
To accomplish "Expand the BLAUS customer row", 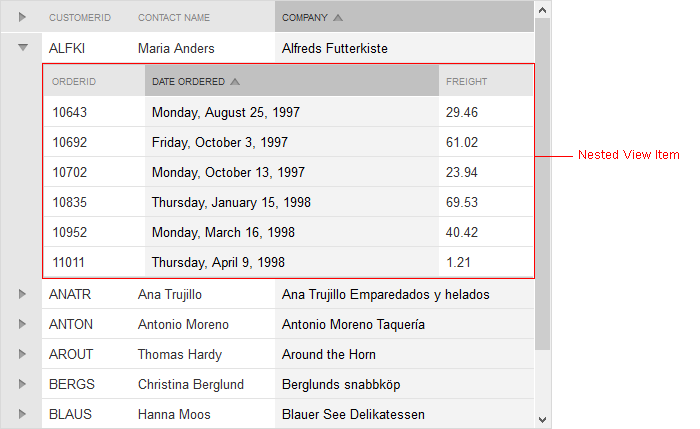I will [22, 414].
